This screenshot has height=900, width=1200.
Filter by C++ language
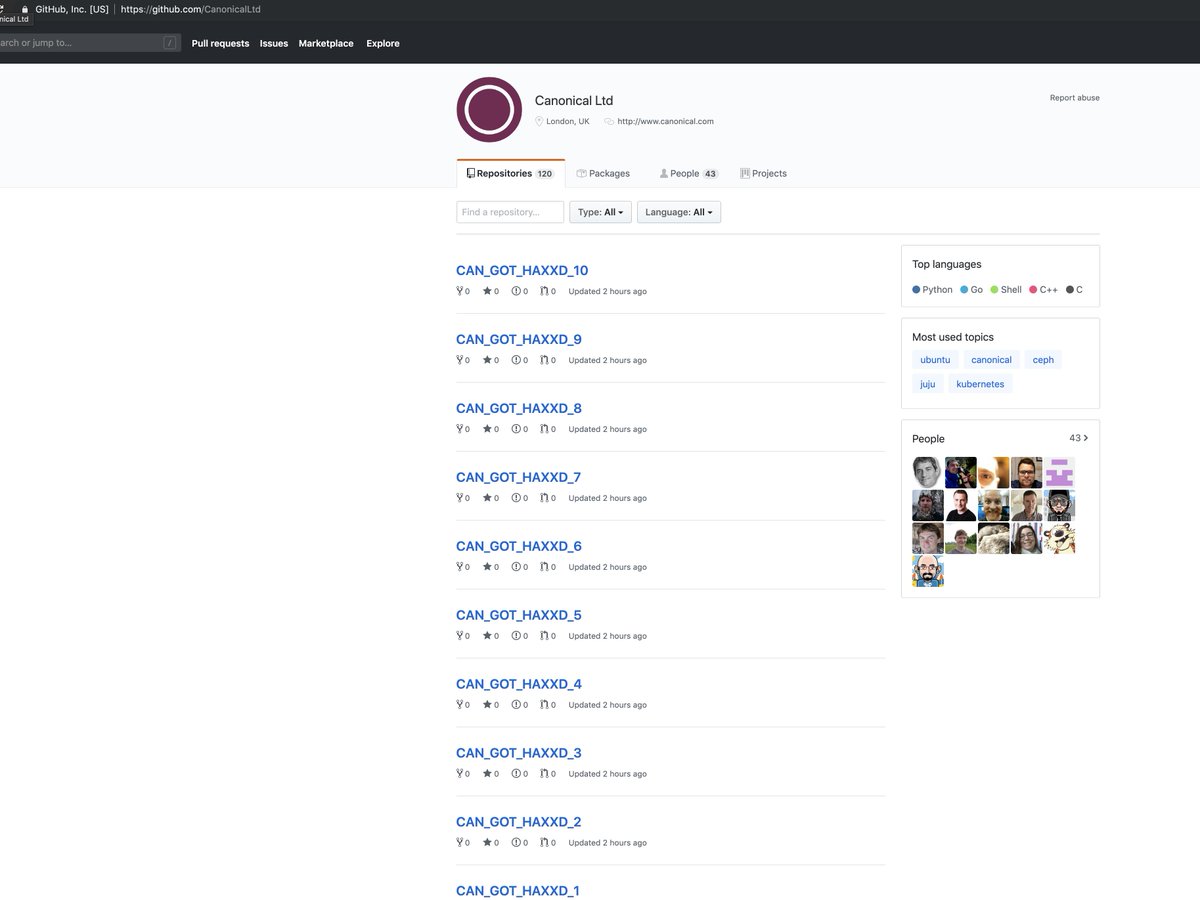coord(1043,290)
